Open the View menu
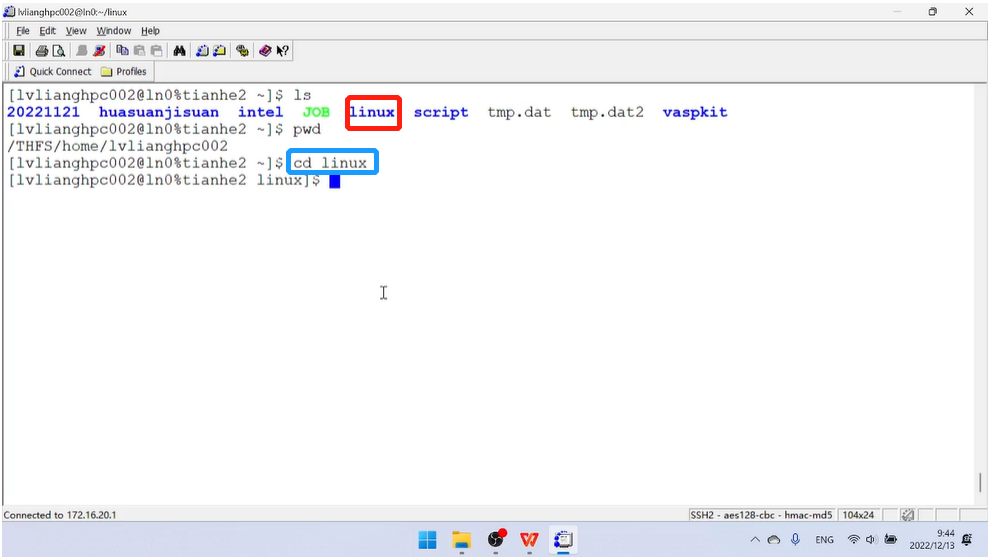990x557 pixels. (x=76, y=30)
